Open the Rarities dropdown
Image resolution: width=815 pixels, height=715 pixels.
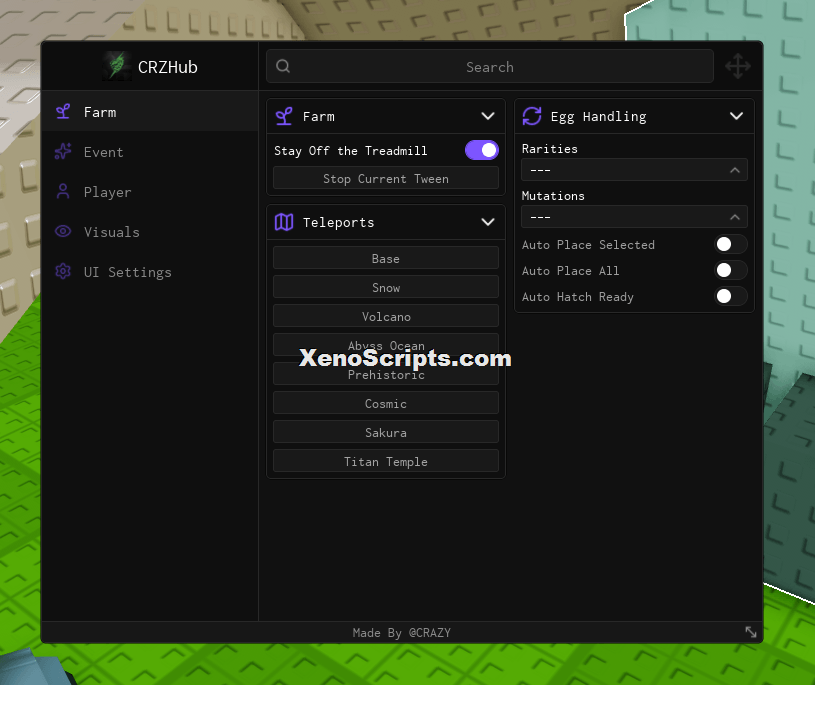tap(634, 170)
